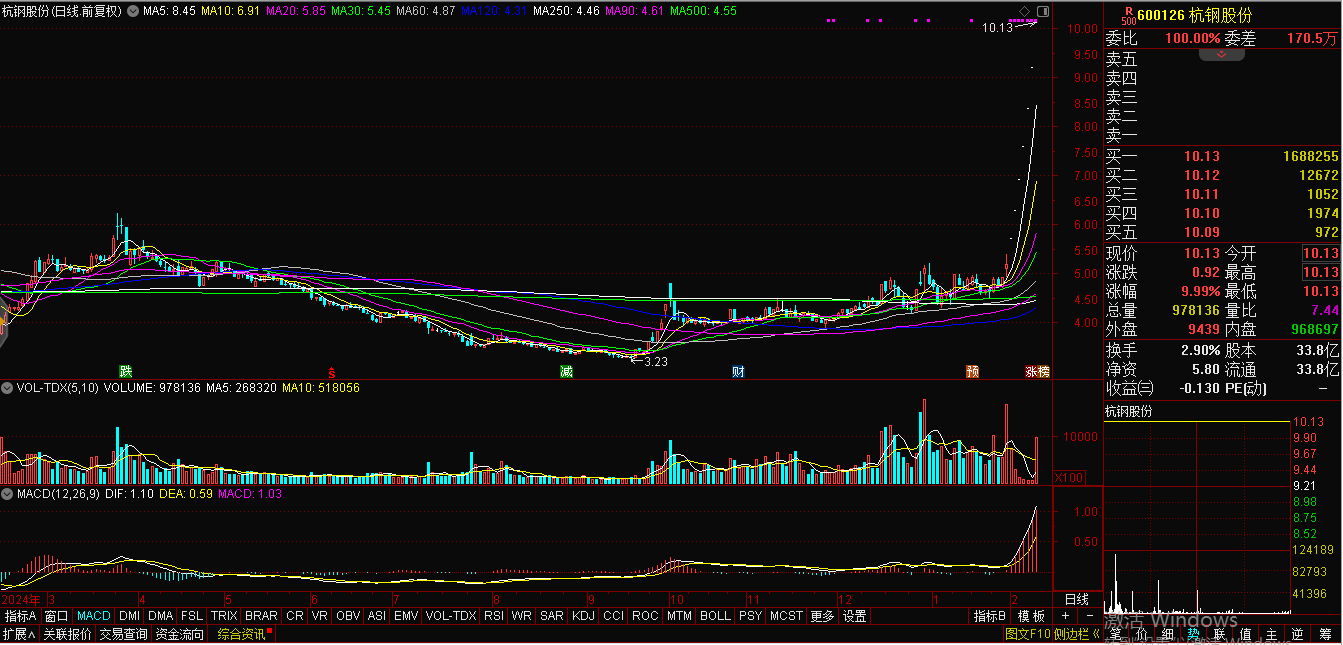Open the 综合资讯 news tab
Screen dimensions: 1343x645
click(243, 634)
